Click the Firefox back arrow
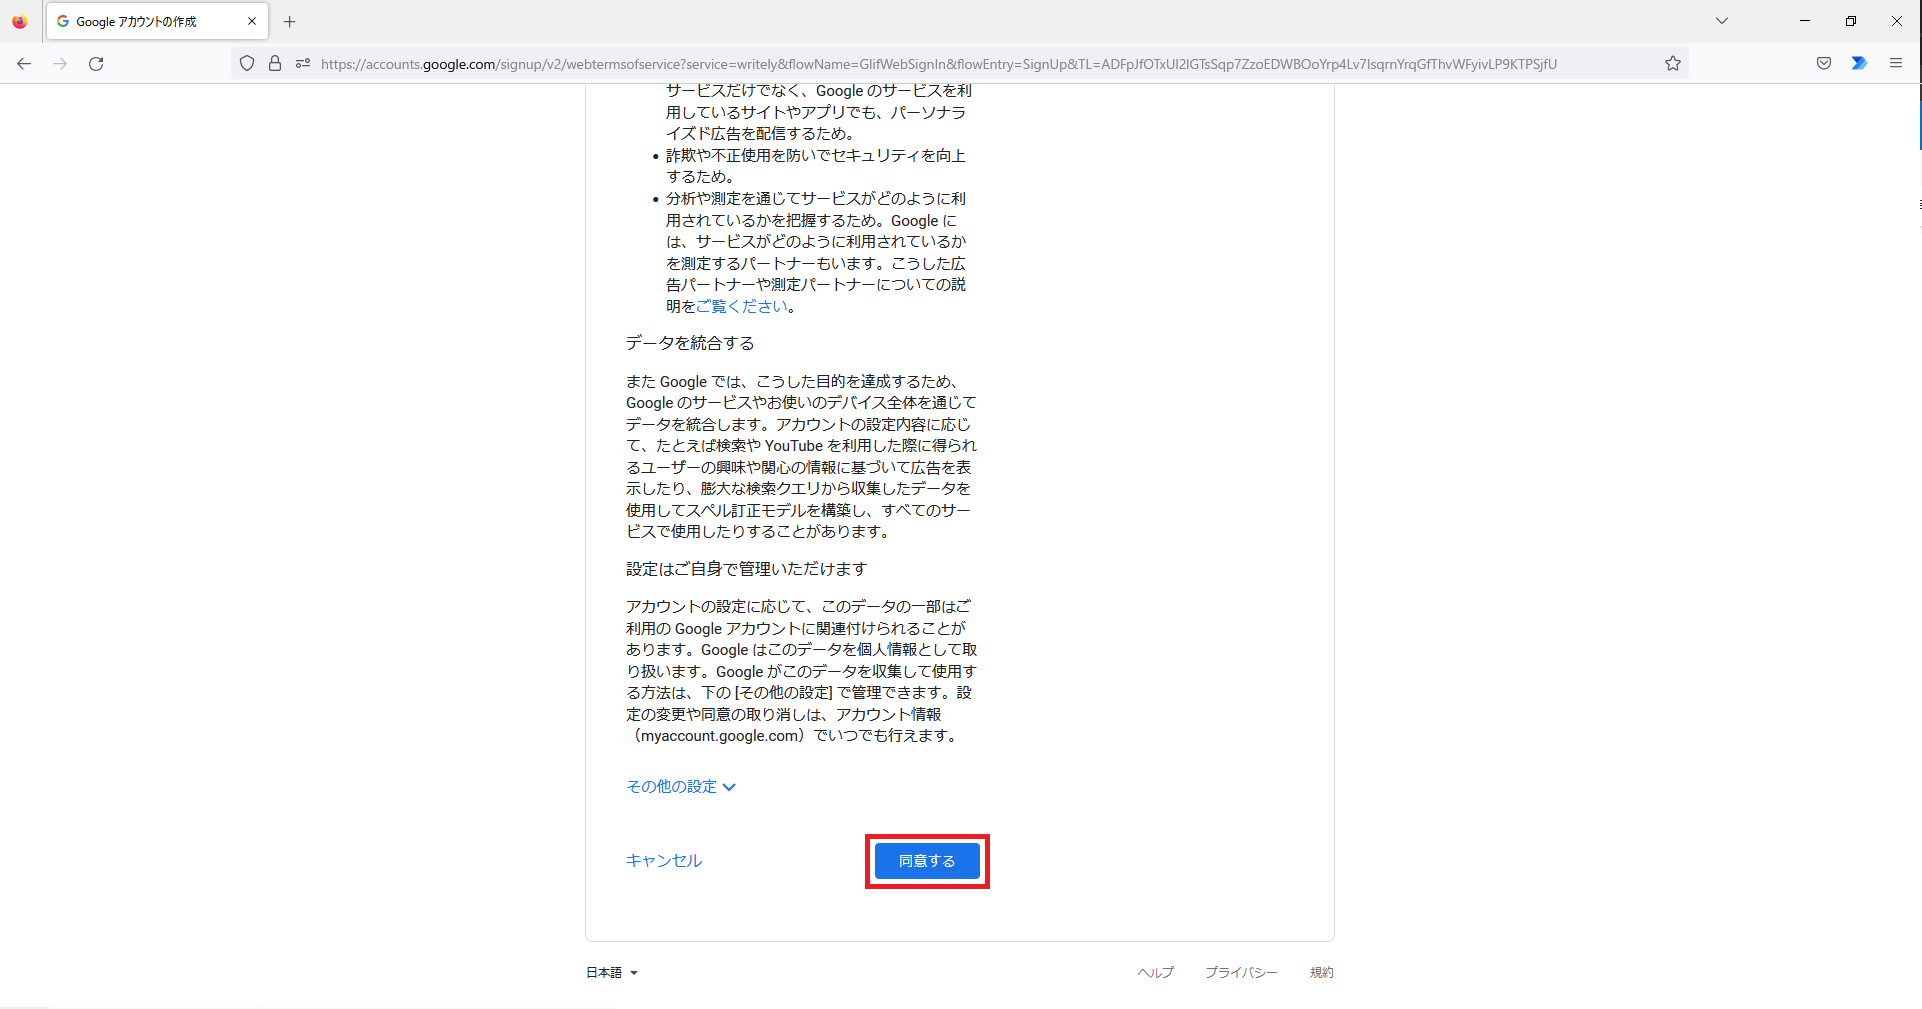1922x1009 pixels. click(24, 64)
